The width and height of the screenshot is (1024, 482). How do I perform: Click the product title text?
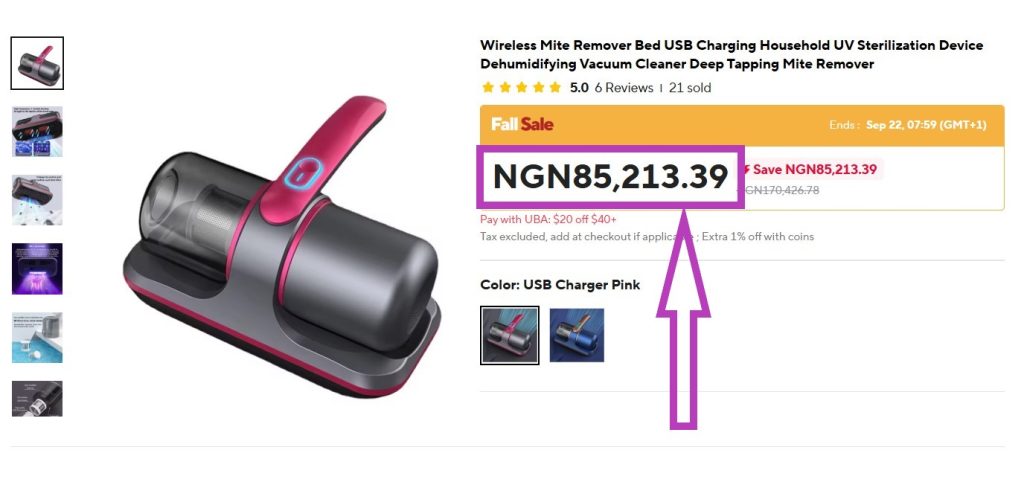tap(731, 55)
